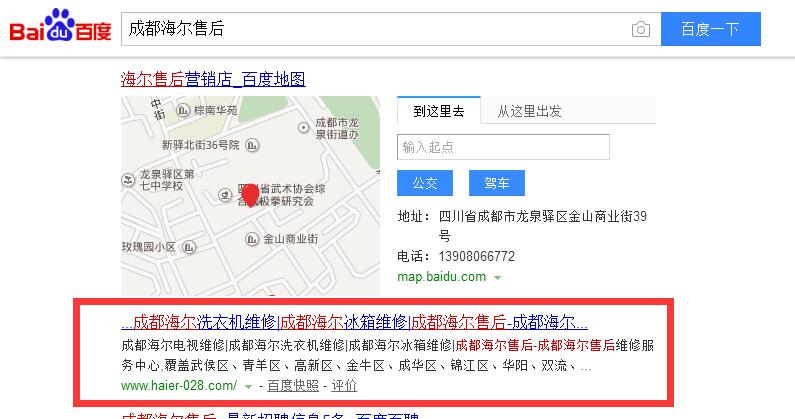Switch to 从这里出发 tab
This screenshot has width=795, height=419.
529,111
